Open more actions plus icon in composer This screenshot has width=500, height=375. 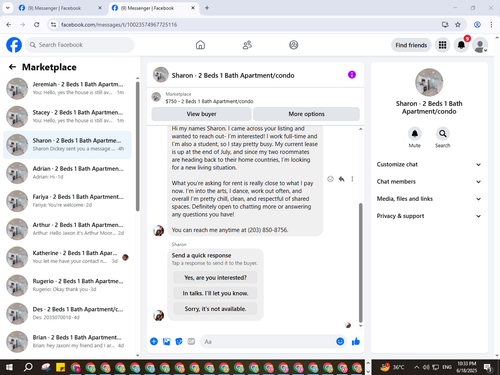pyautogui.click(x=154, y=341)
